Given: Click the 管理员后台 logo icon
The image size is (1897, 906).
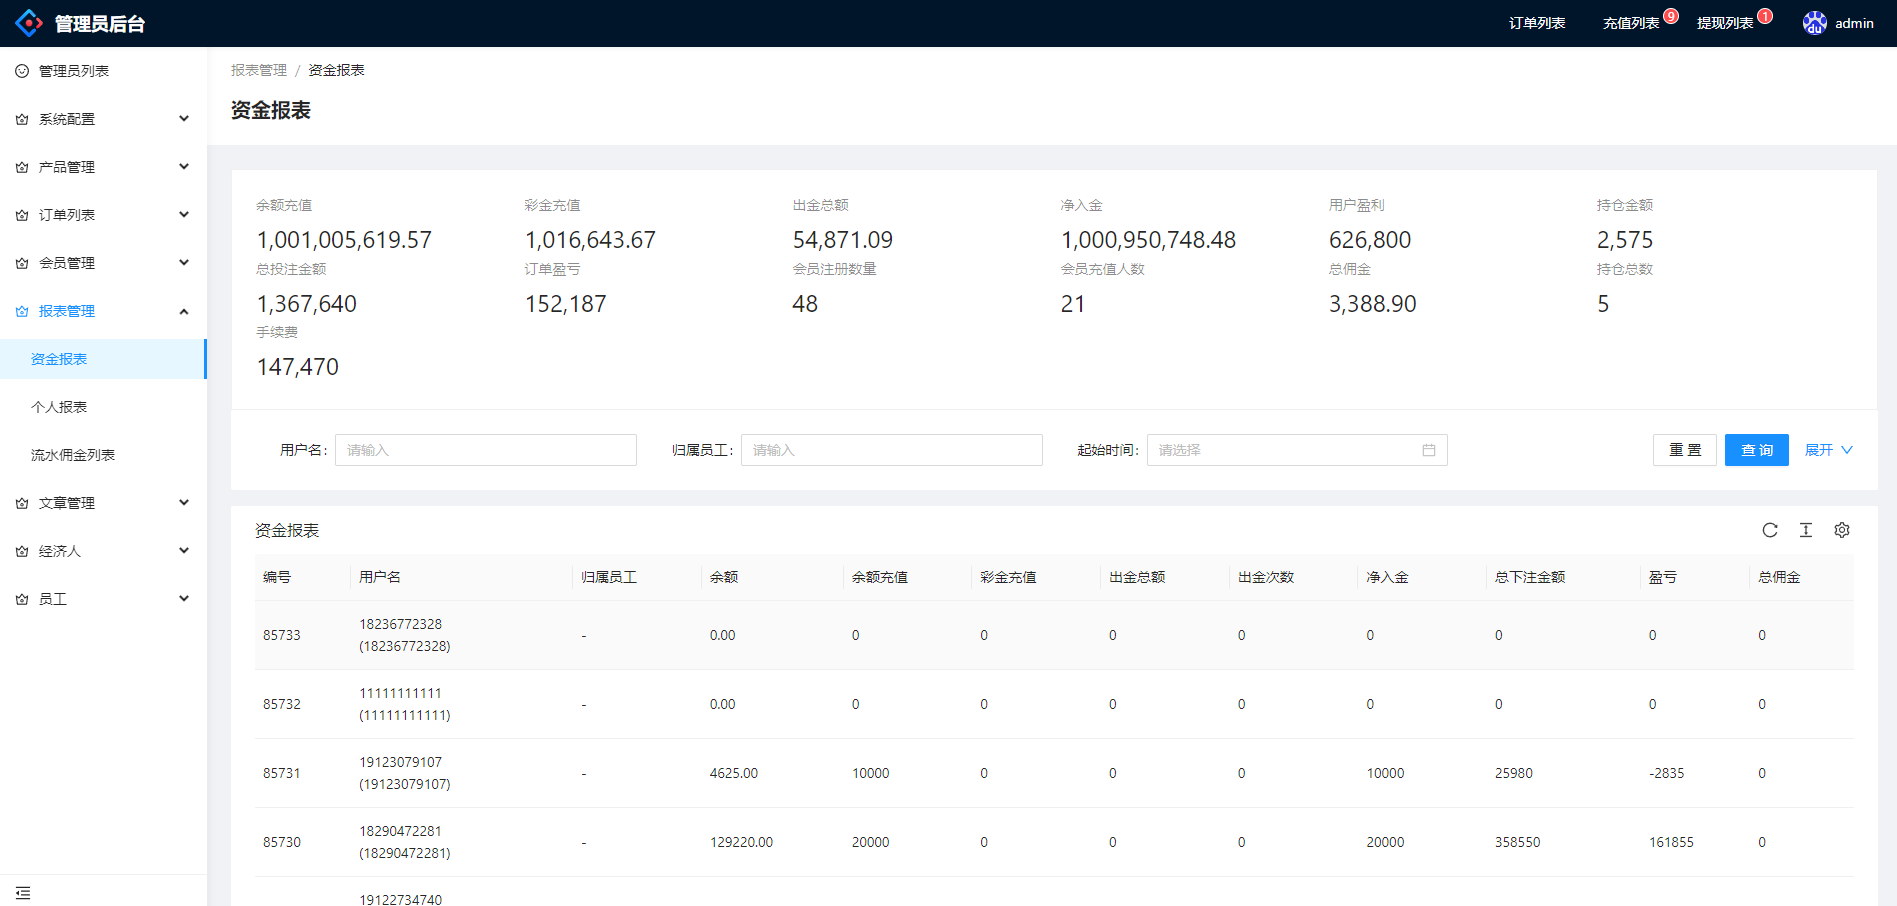Looking at the screenshot, I should (29, 22).
